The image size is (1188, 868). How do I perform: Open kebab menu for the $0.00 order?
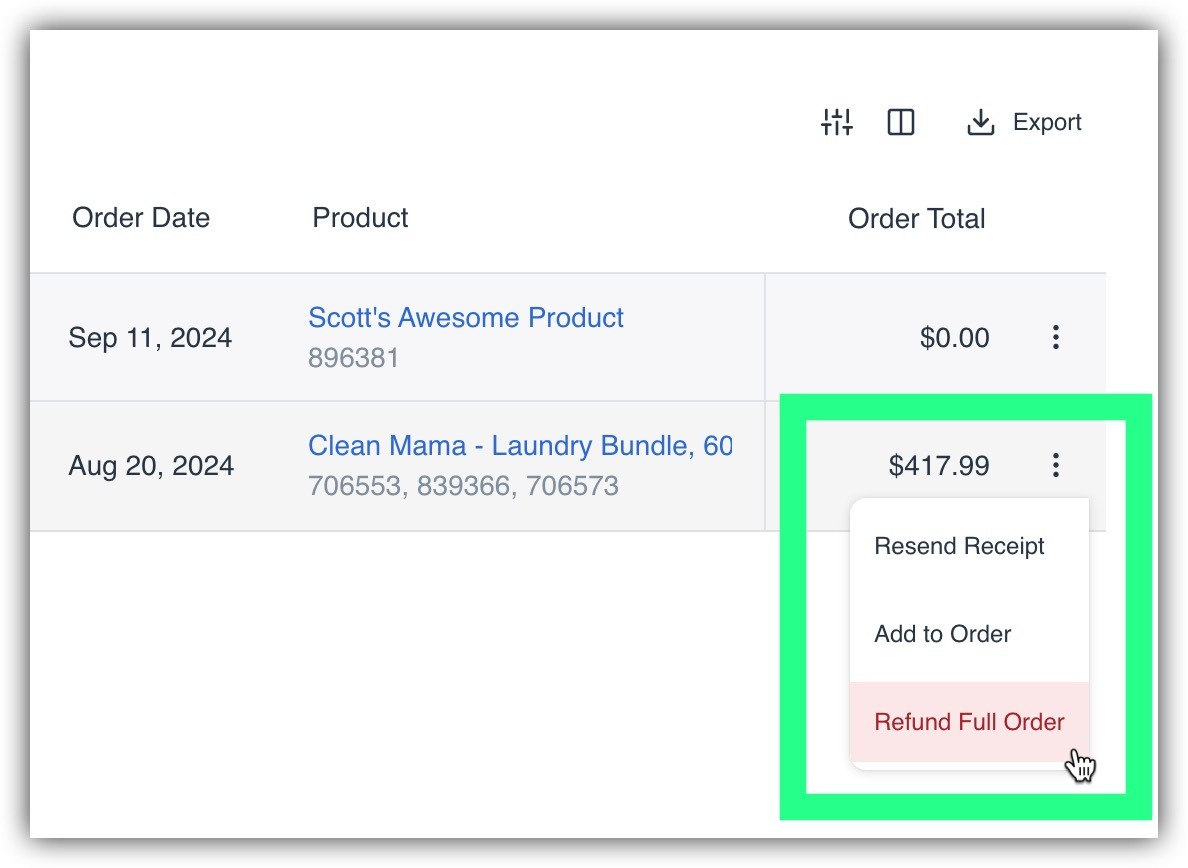pos(1055,337)
